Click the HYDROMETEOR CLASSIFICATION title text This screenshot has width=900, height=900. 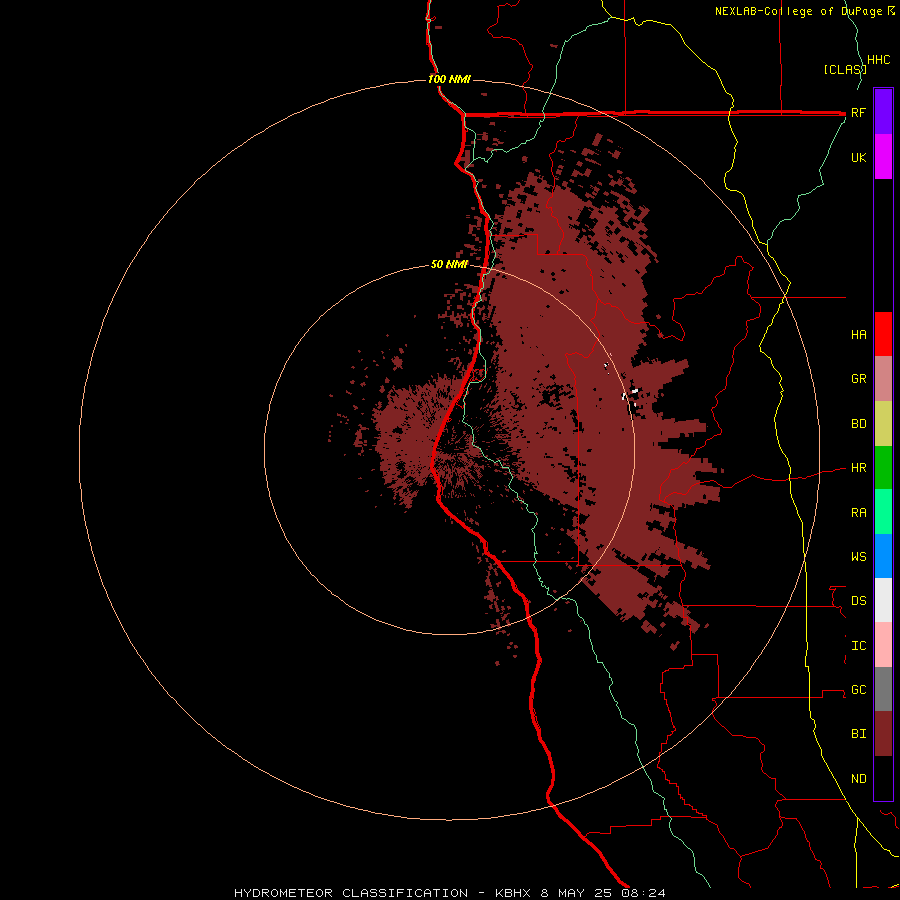click(x=351, y=893)
